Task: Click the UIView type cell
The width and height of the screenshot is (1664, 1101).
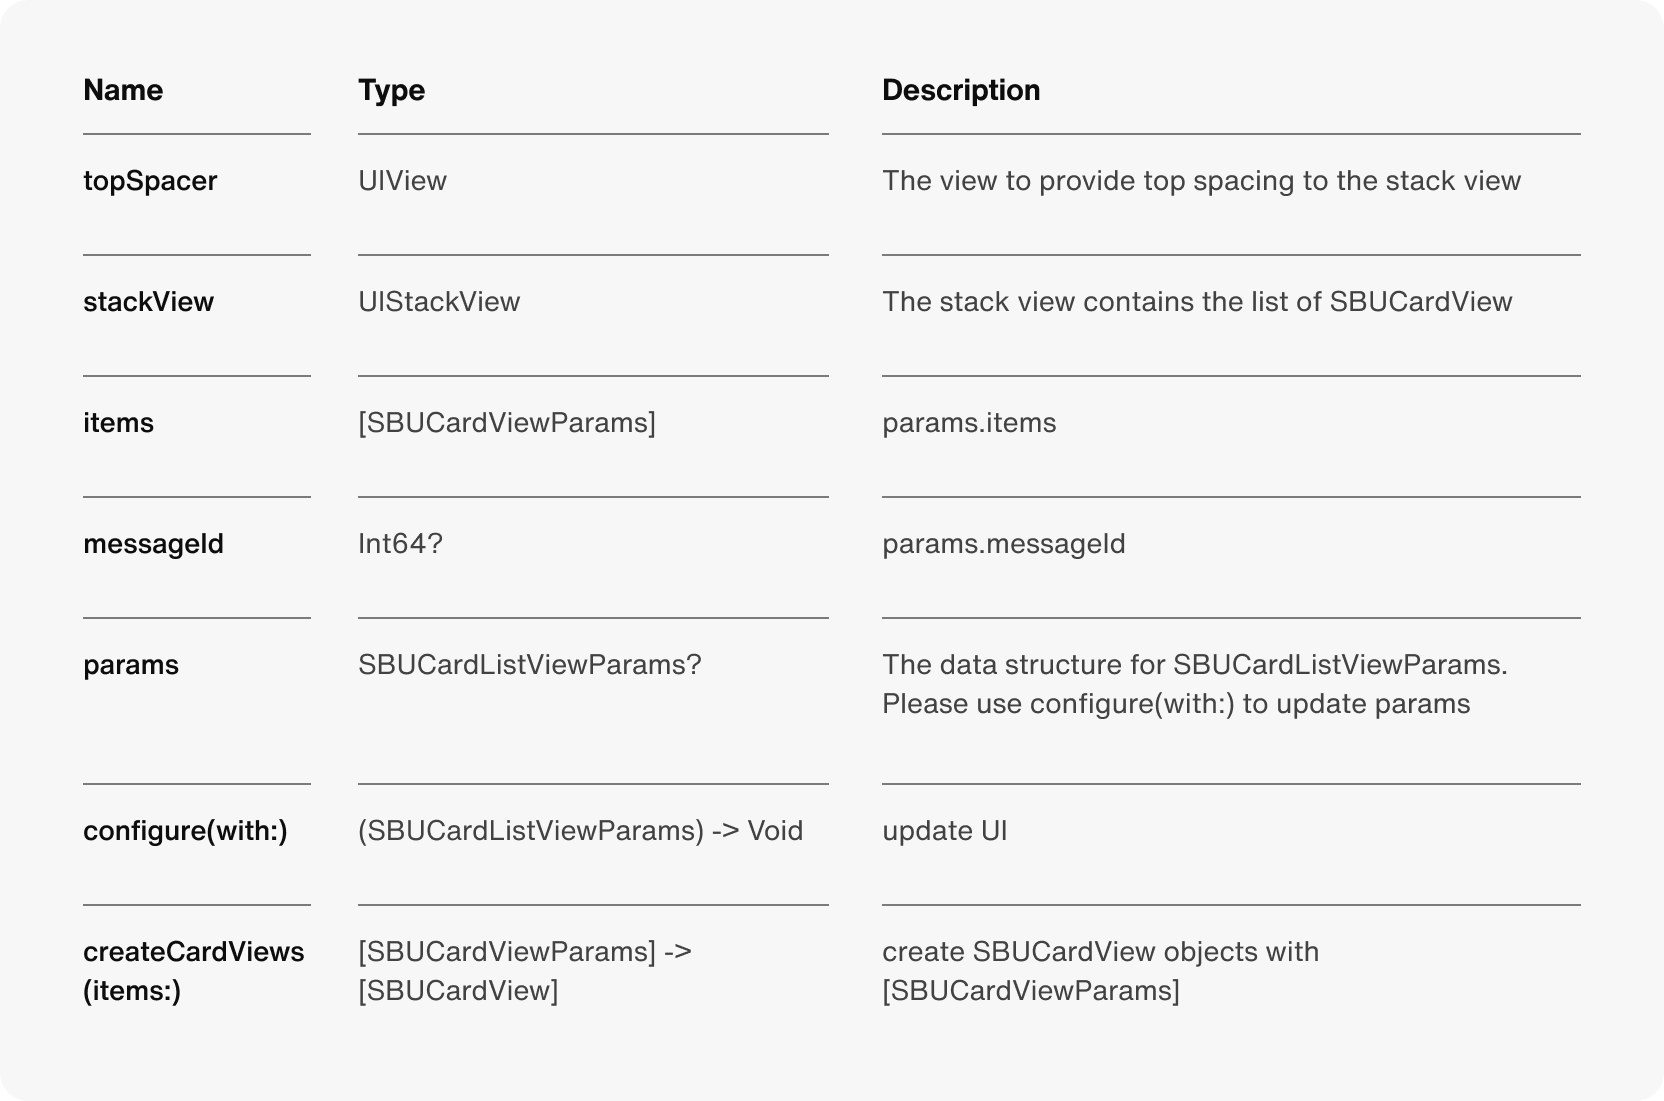Action: click(x=402, y=181)
